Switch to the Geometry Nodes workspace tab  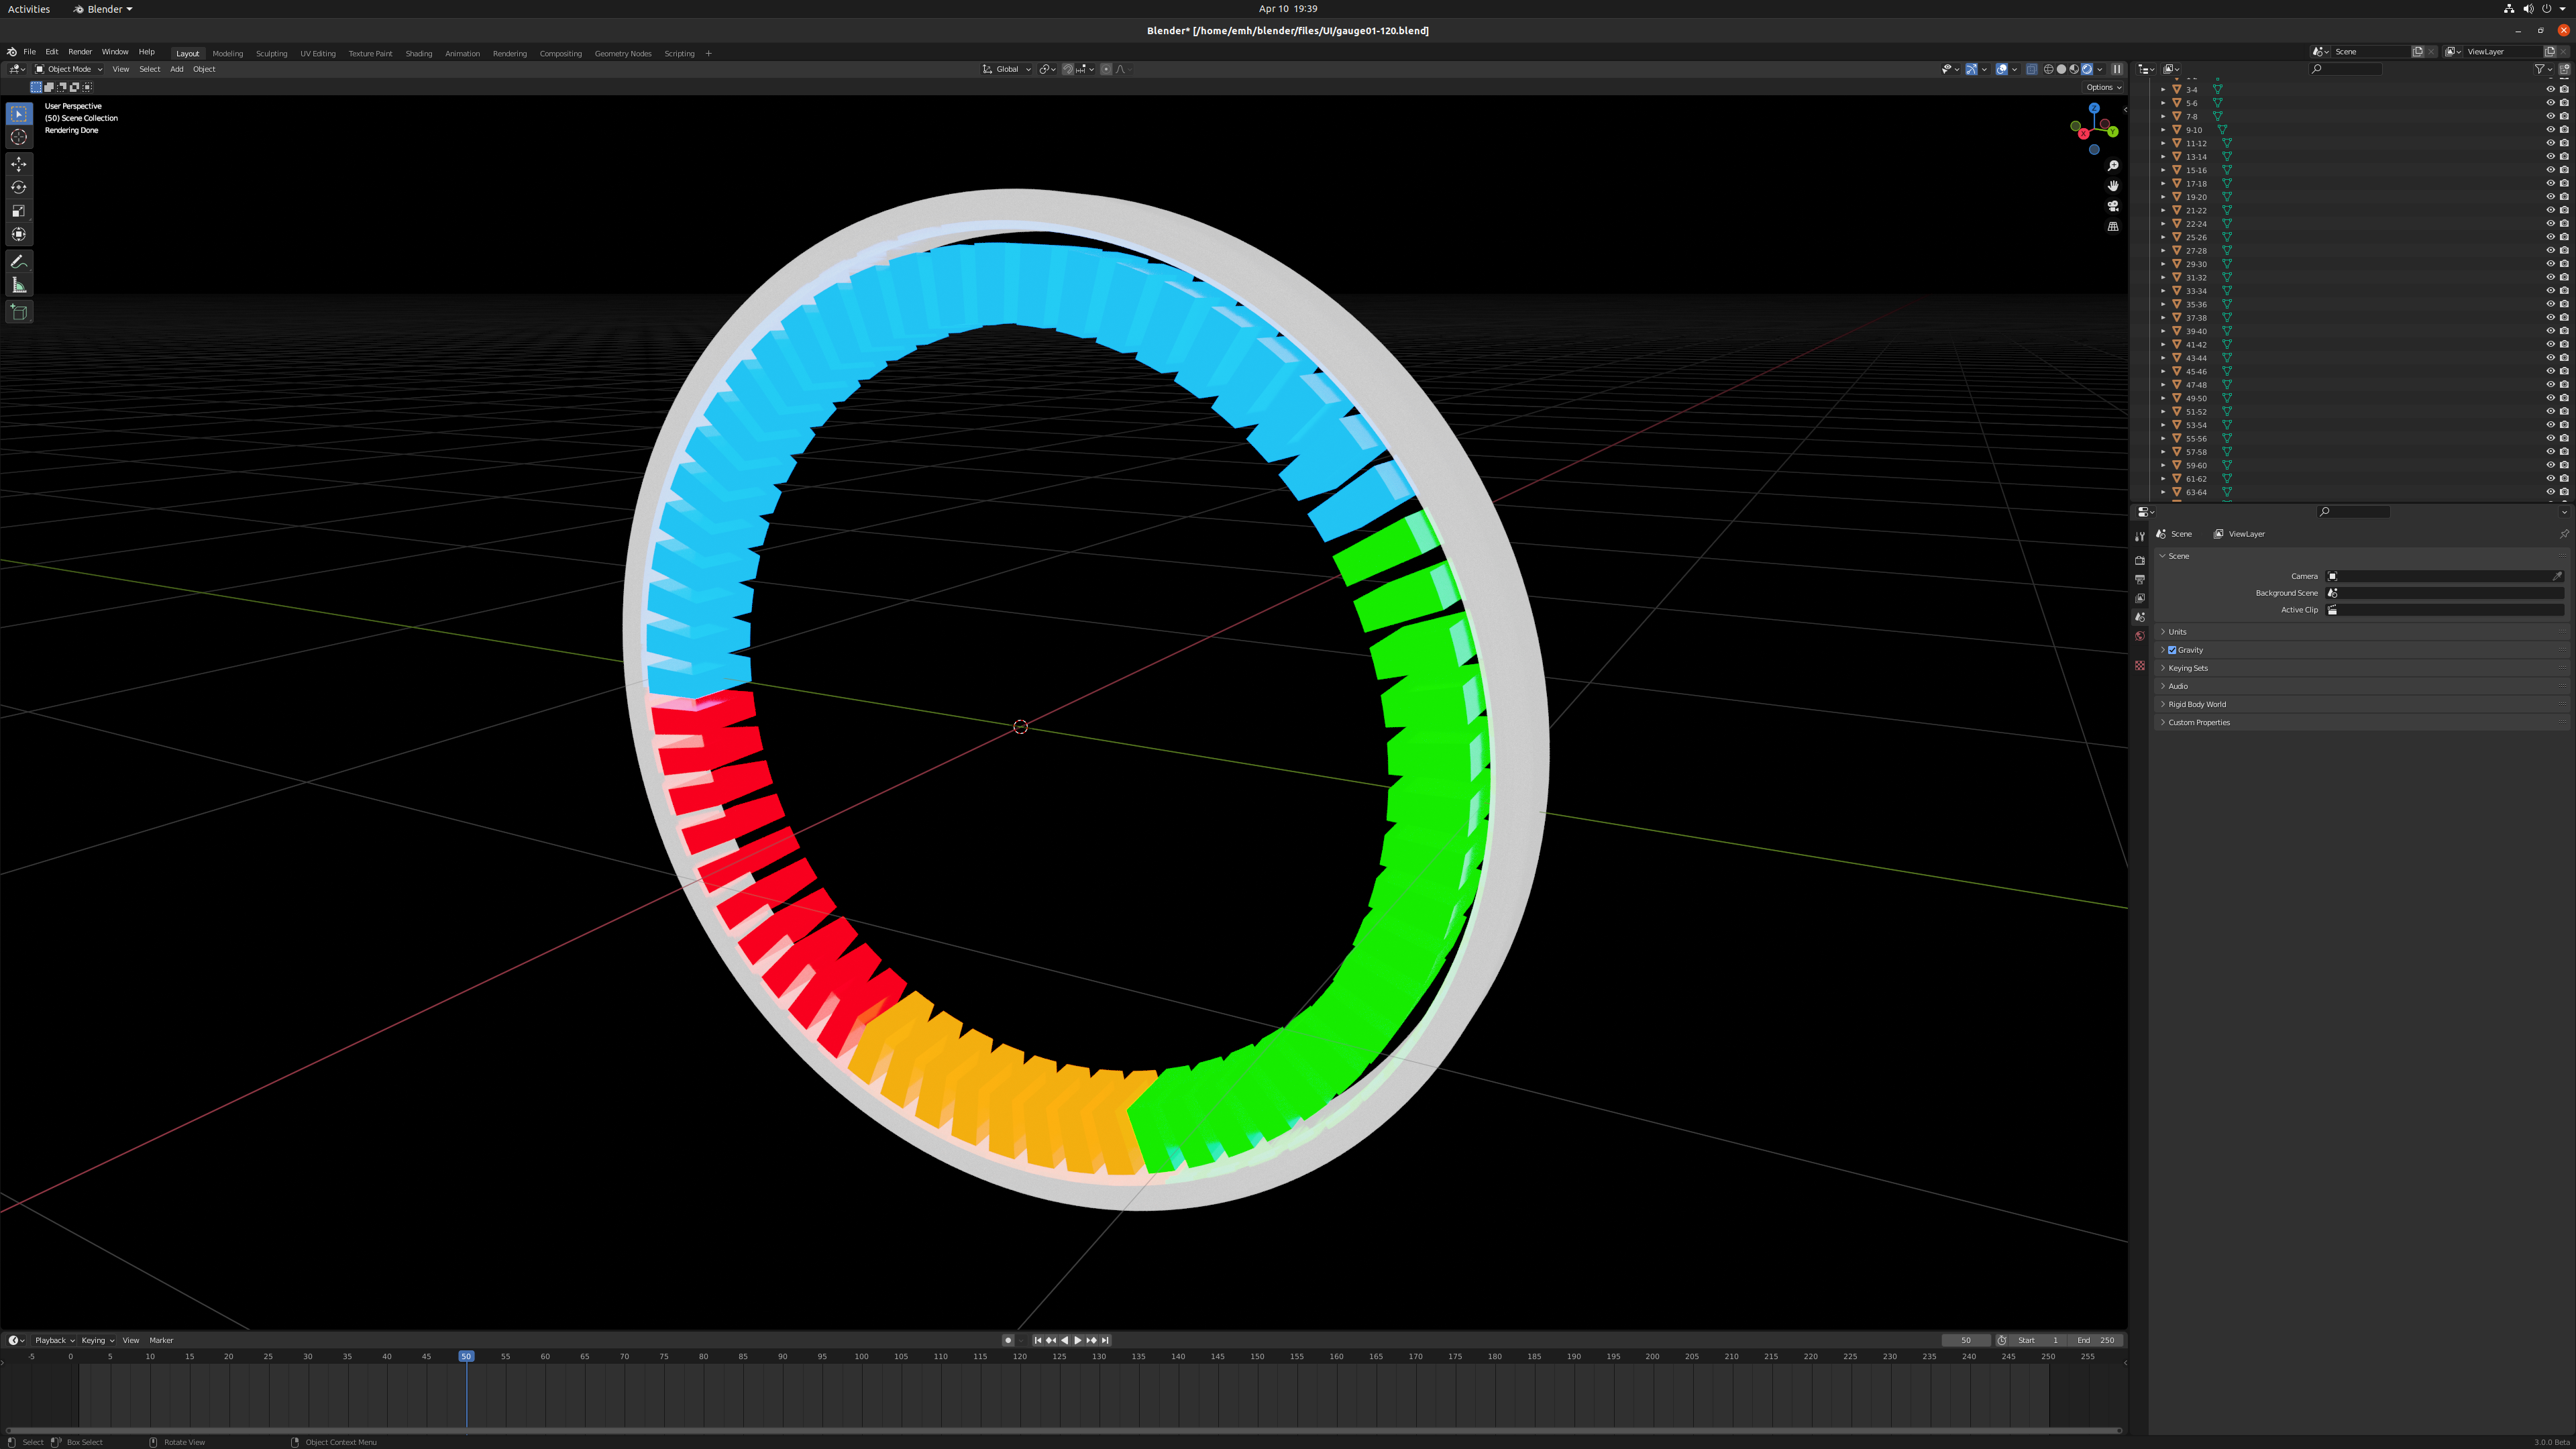click(623, 54)
